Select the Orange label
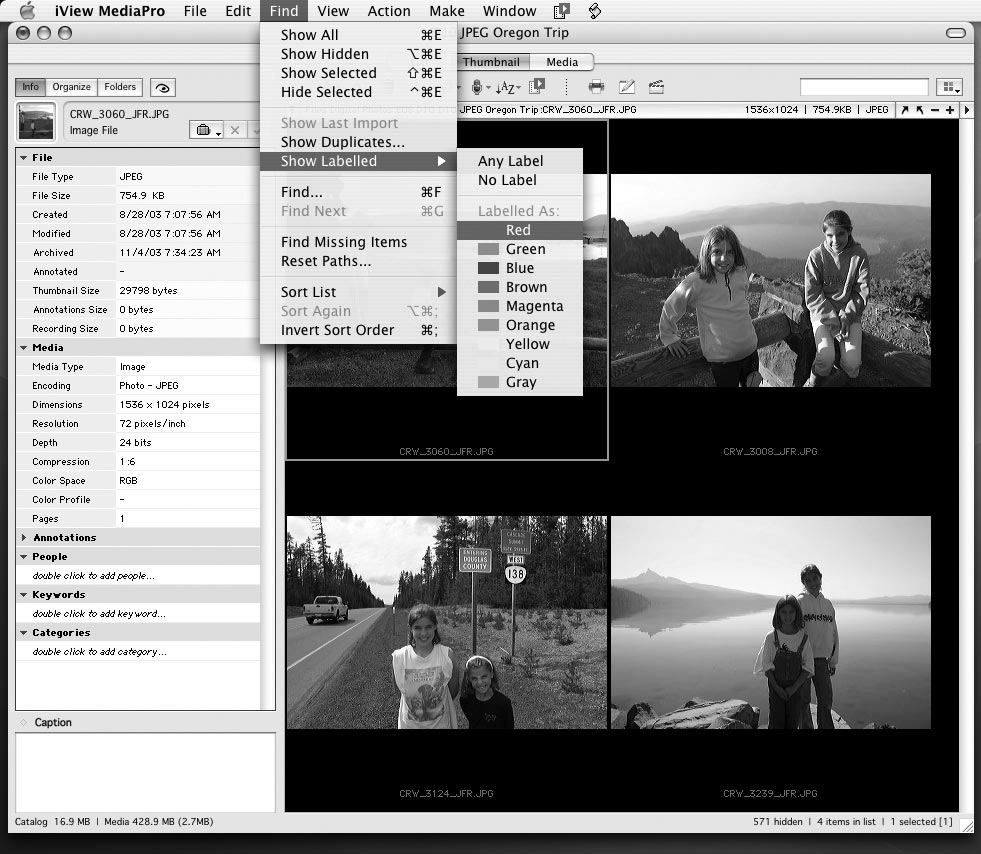The width and height of the screenshot is (981, 854). [520, 325]
